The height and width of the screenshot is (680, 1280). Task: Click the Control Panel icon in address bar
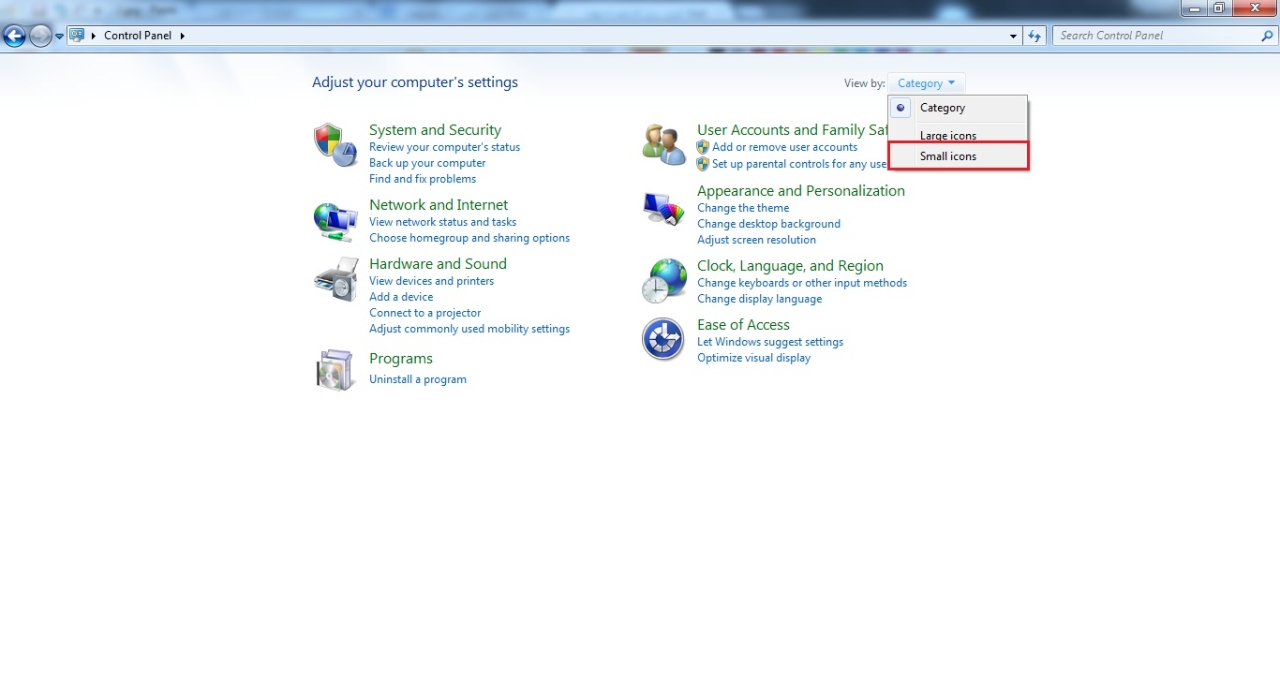click(77, 35)
